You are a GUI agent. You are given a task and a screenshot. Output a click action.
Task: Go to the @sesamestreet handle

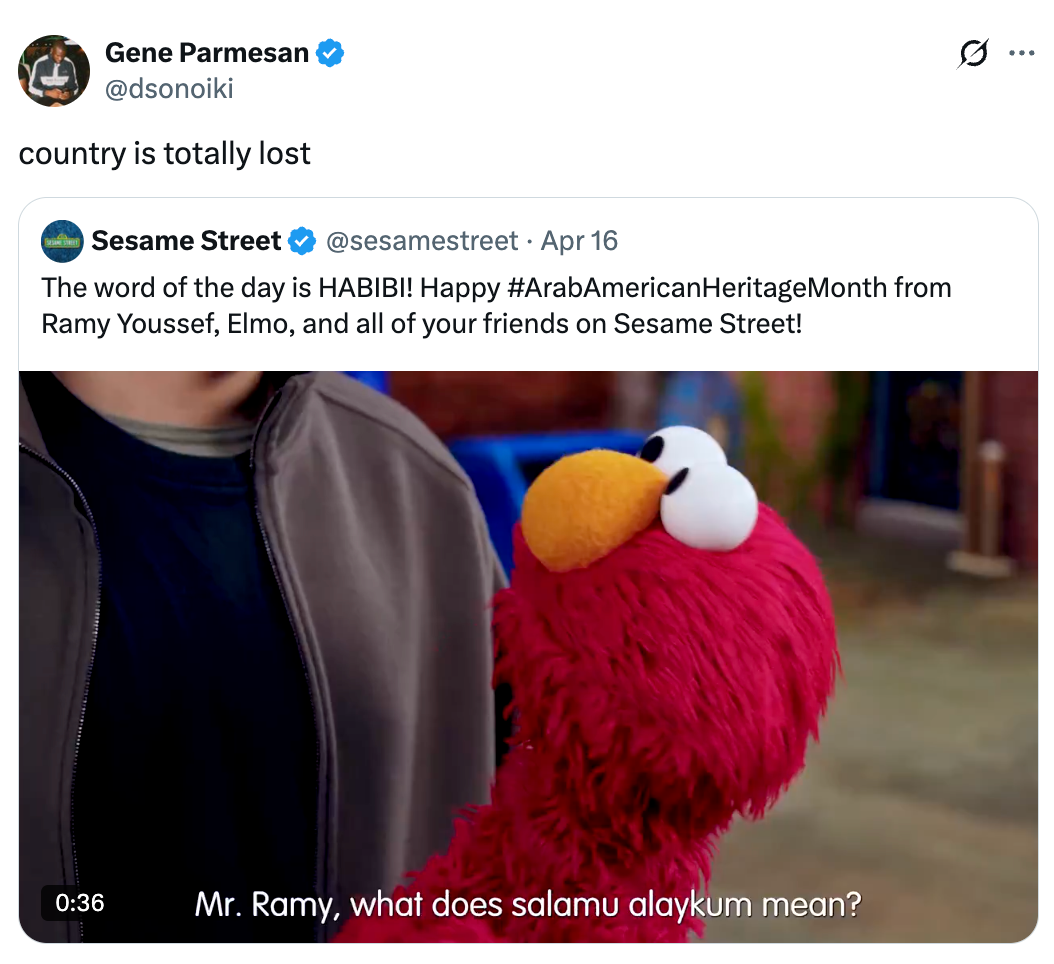pyautogui.click(x=423, y=241)
